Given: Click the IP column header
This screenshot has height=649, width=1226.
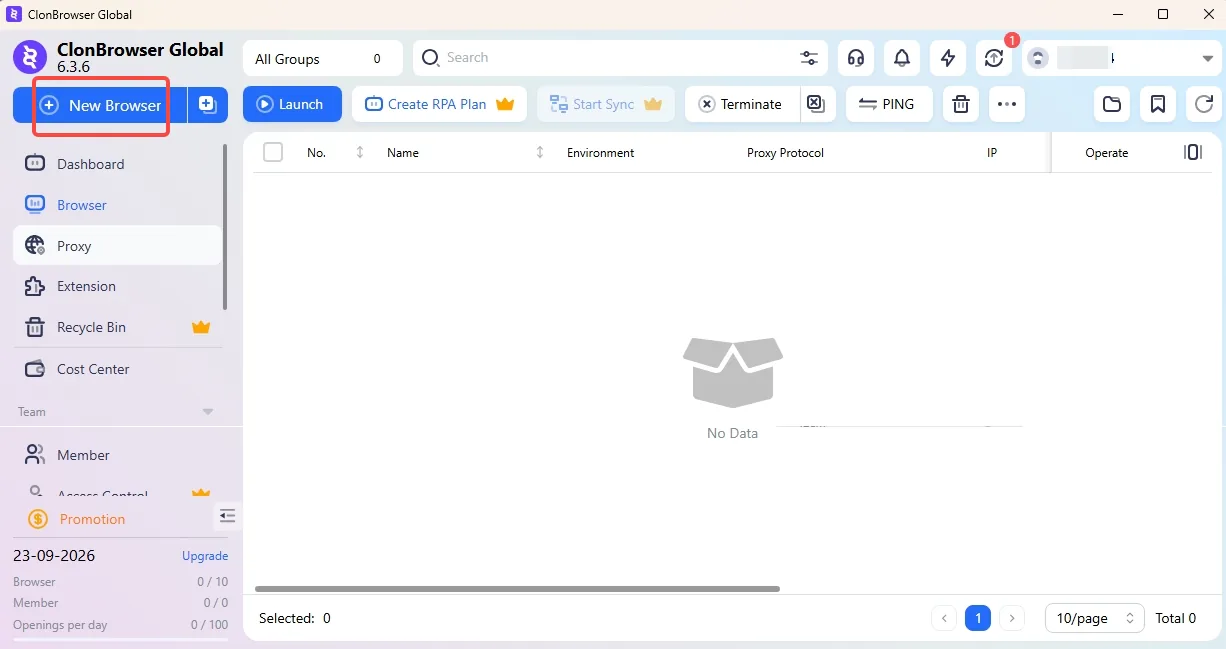Looking at the screenshot, I should [992, 153].
